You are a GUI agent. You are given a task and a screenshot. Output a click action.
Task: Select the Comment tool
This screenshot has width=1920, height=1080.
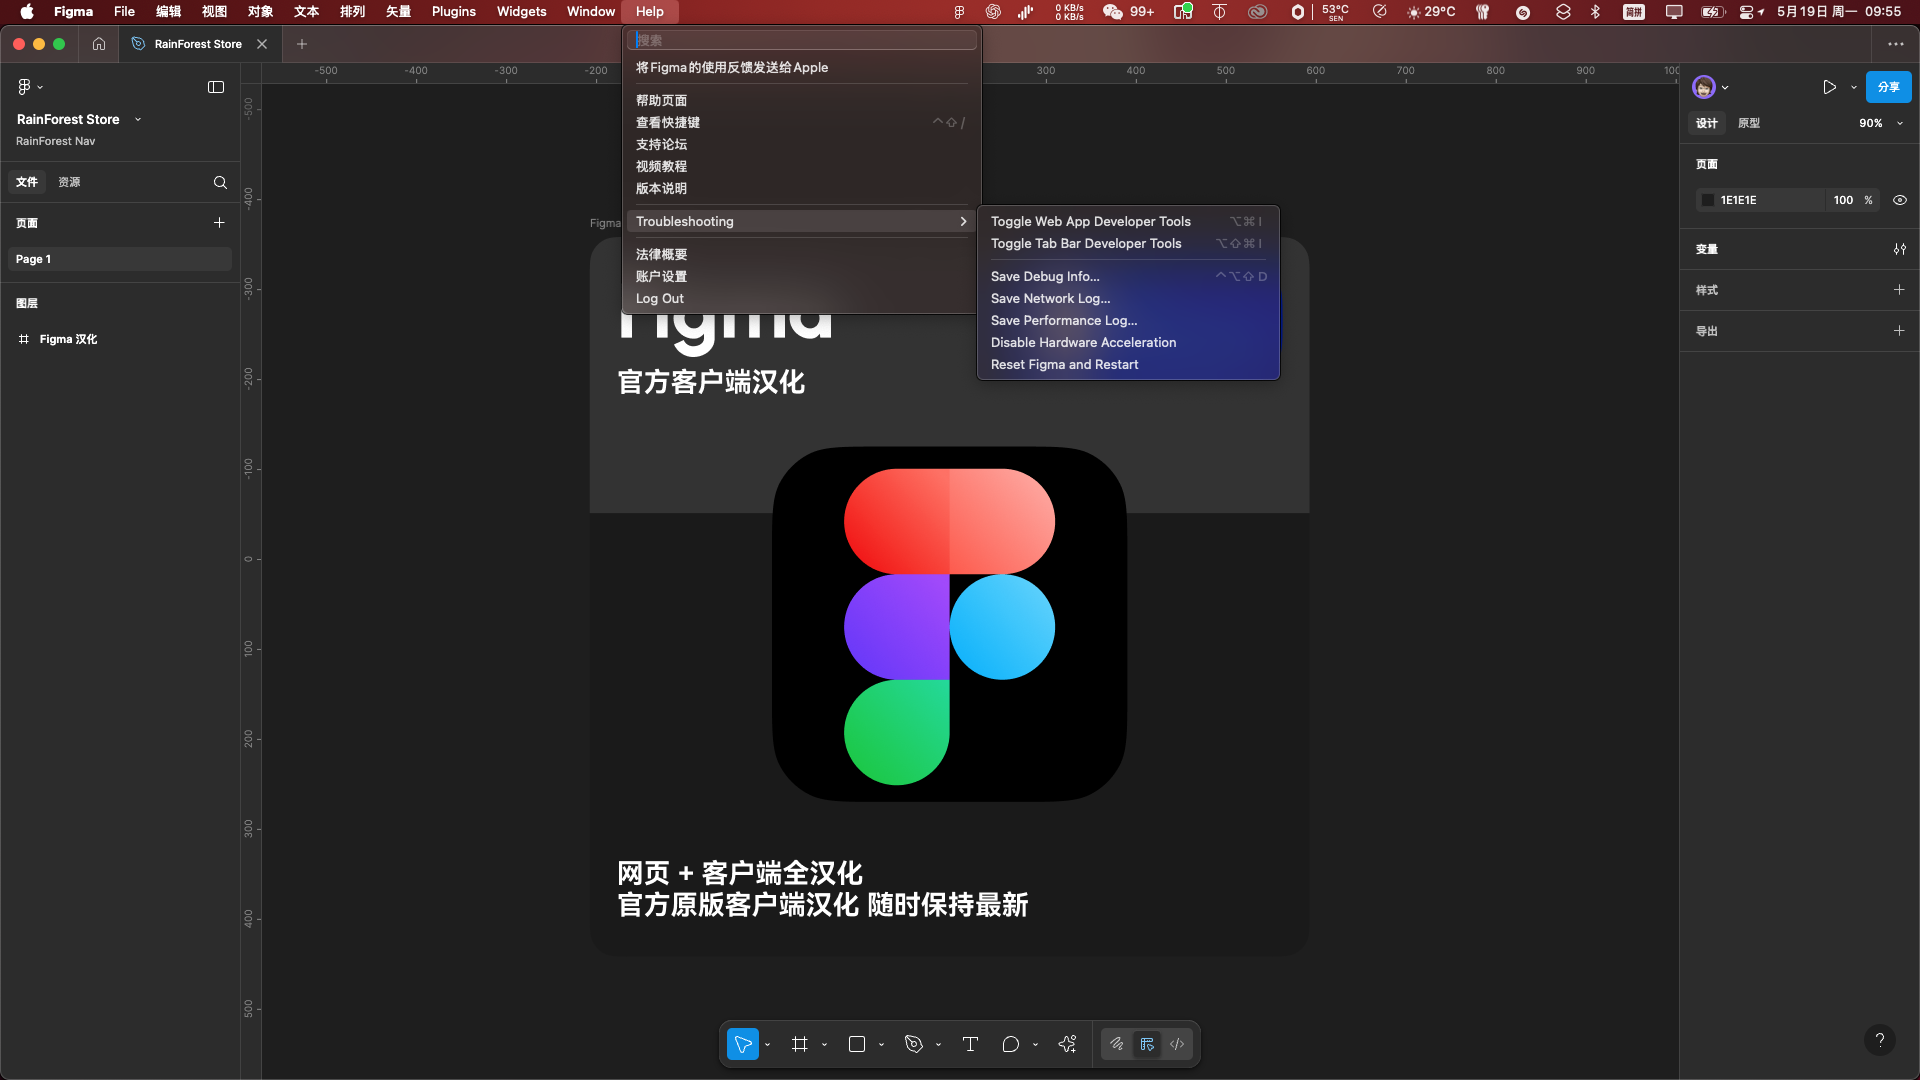coord(1010,1044)
